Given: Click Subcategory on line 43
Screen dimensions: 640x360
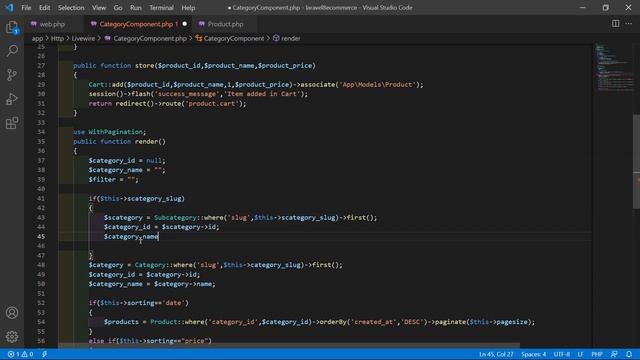Looking at the screenshot, I should pos(176,218).
